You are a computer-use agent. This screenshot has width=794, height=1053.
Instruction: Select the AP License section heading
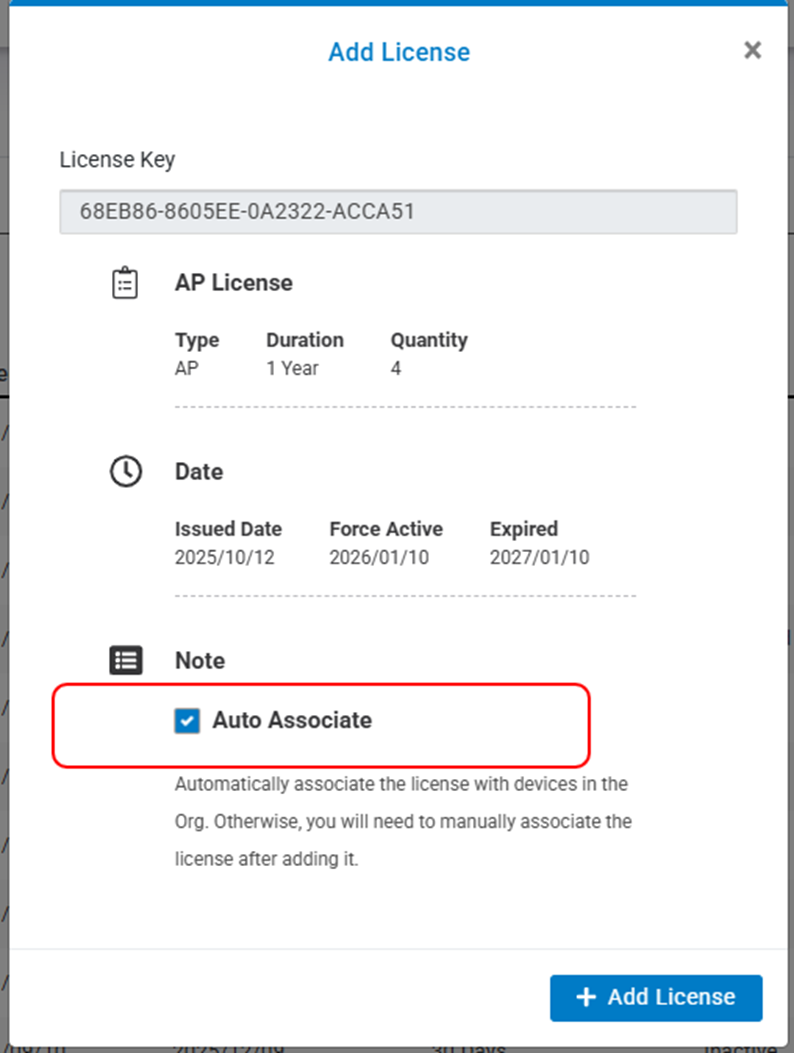(233, 283)
